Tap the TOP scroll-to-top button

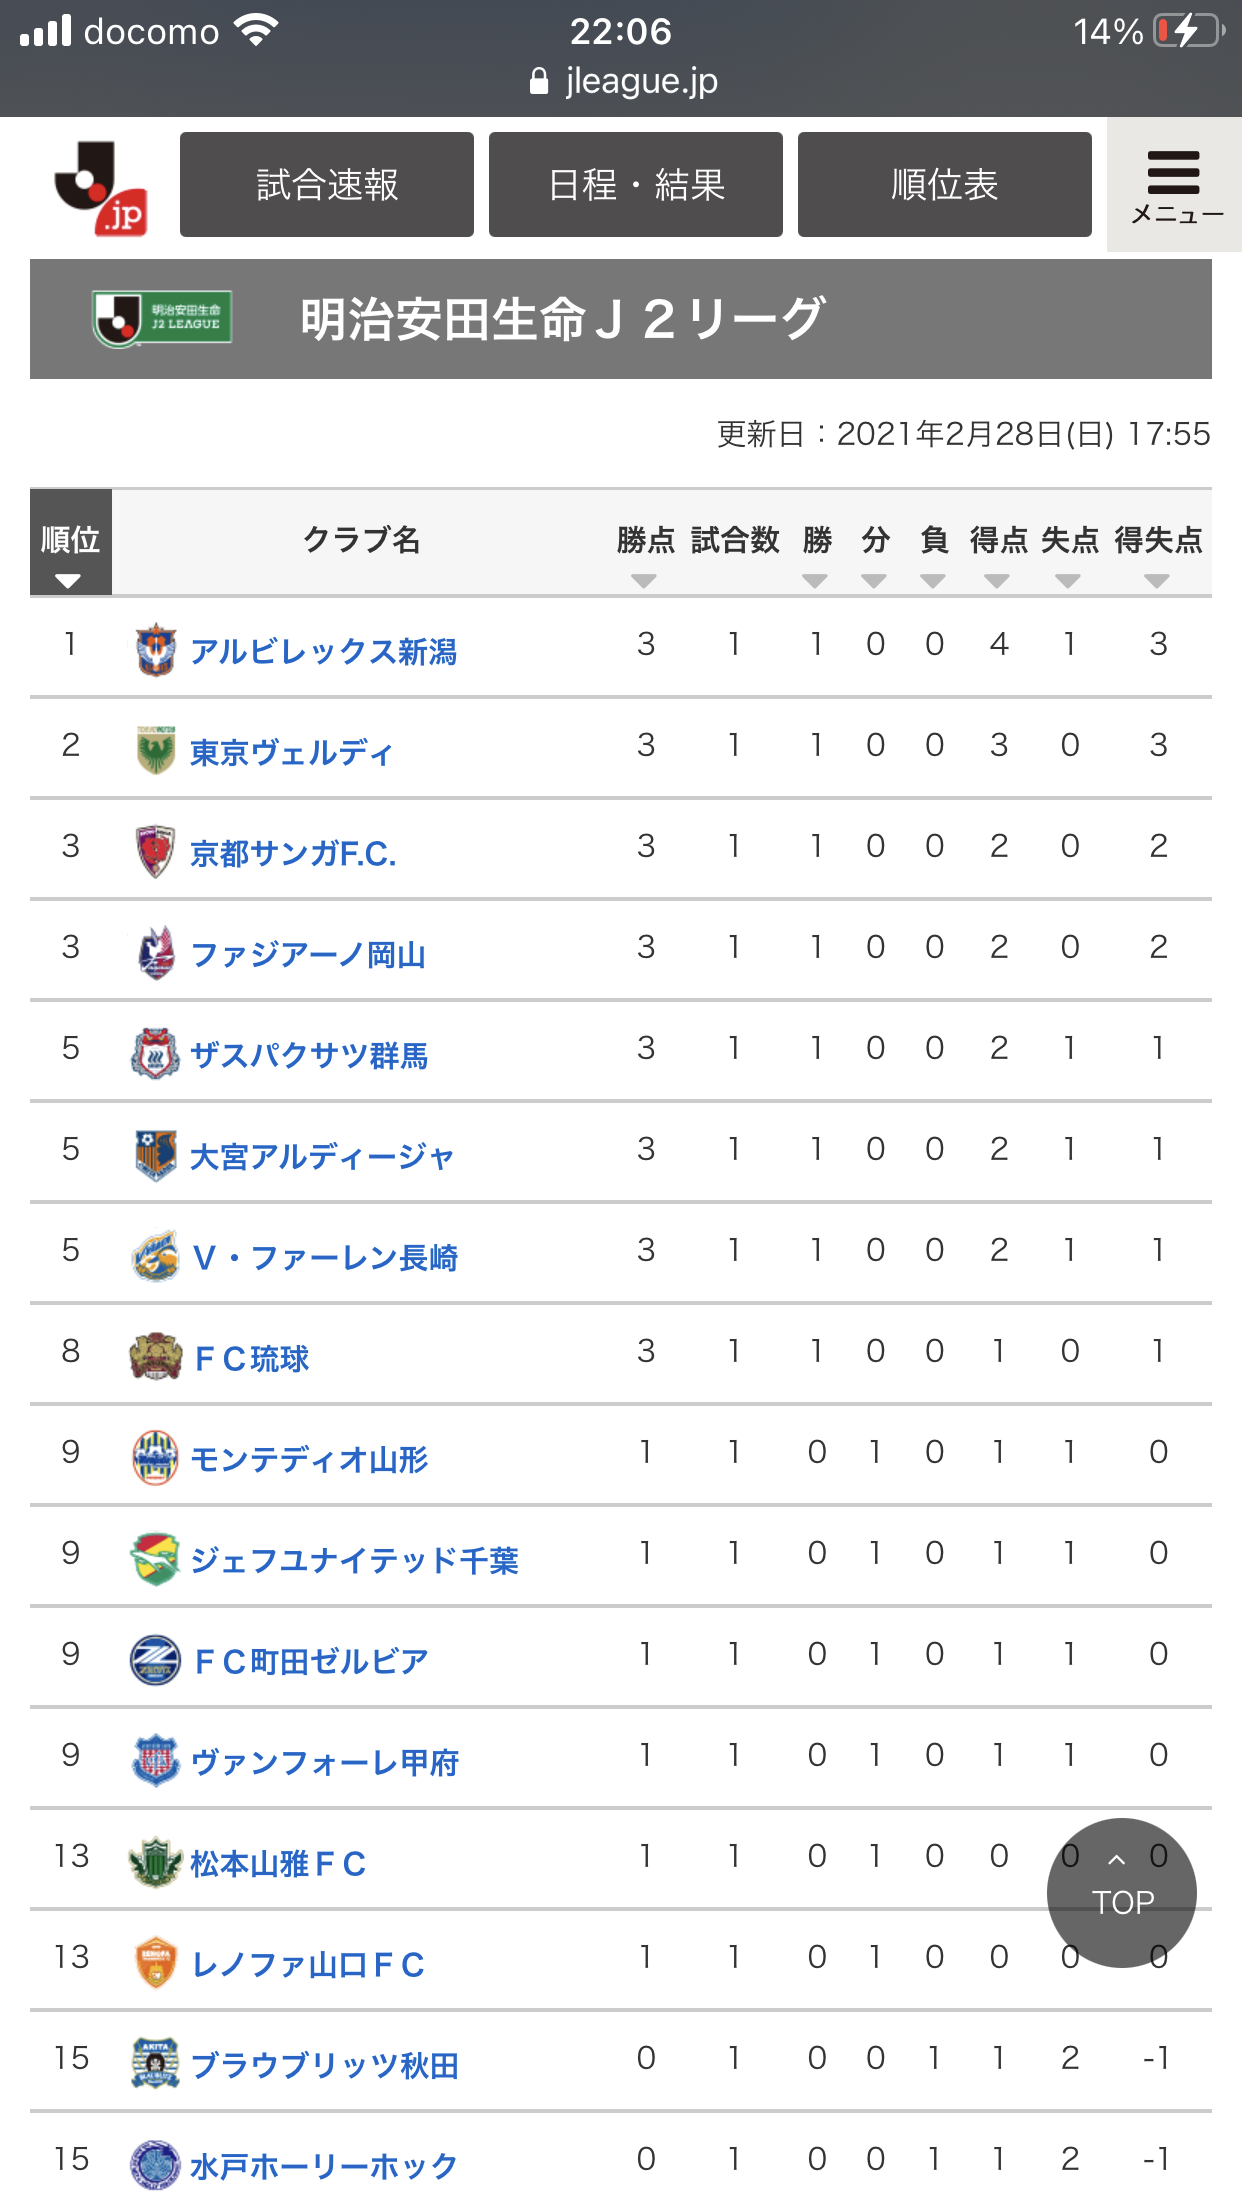(1122, 1892)
